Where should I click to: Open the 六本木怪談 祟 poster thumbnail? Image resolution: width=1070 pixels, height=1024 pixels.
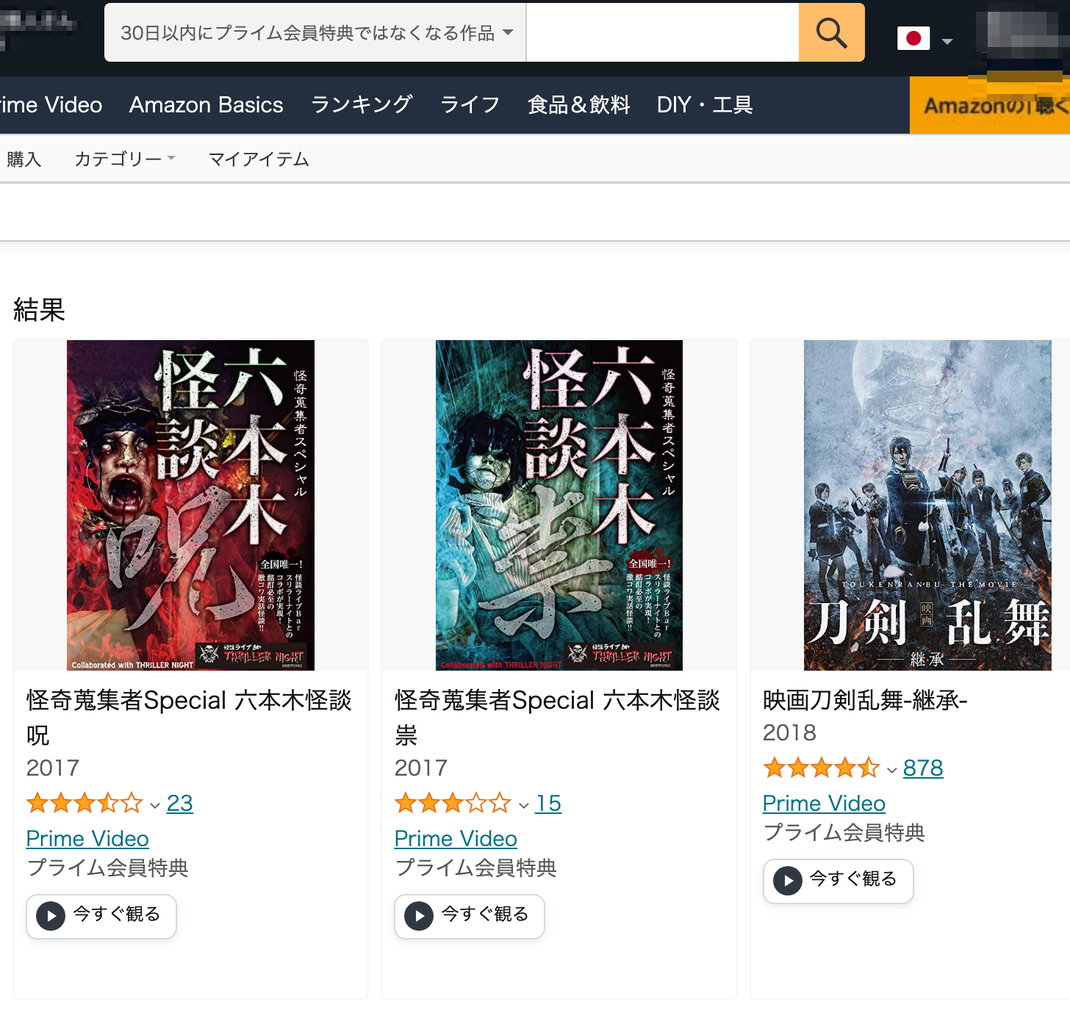point(559,505)
